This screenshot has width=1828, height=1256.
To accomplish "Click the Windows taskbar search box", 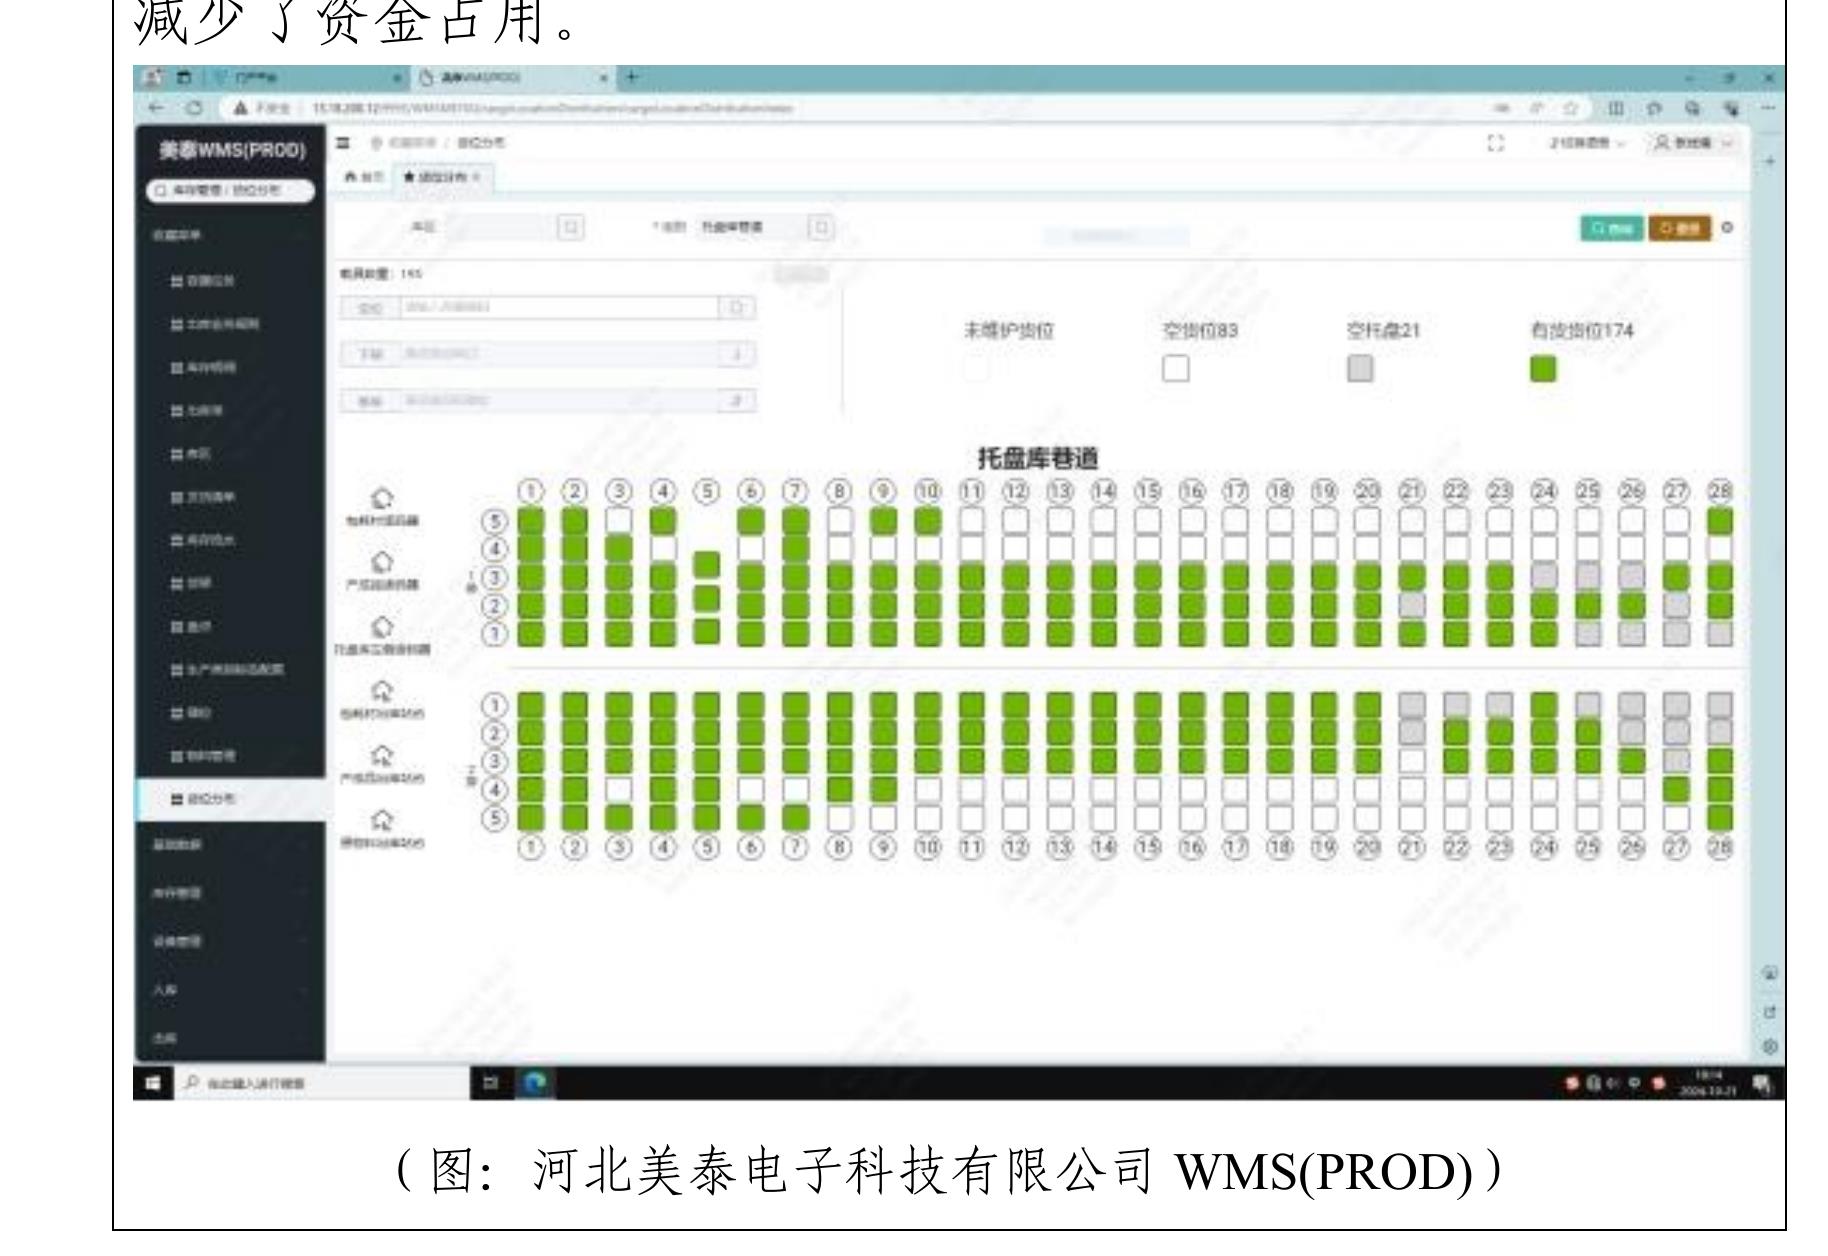I will (320, 1083).
